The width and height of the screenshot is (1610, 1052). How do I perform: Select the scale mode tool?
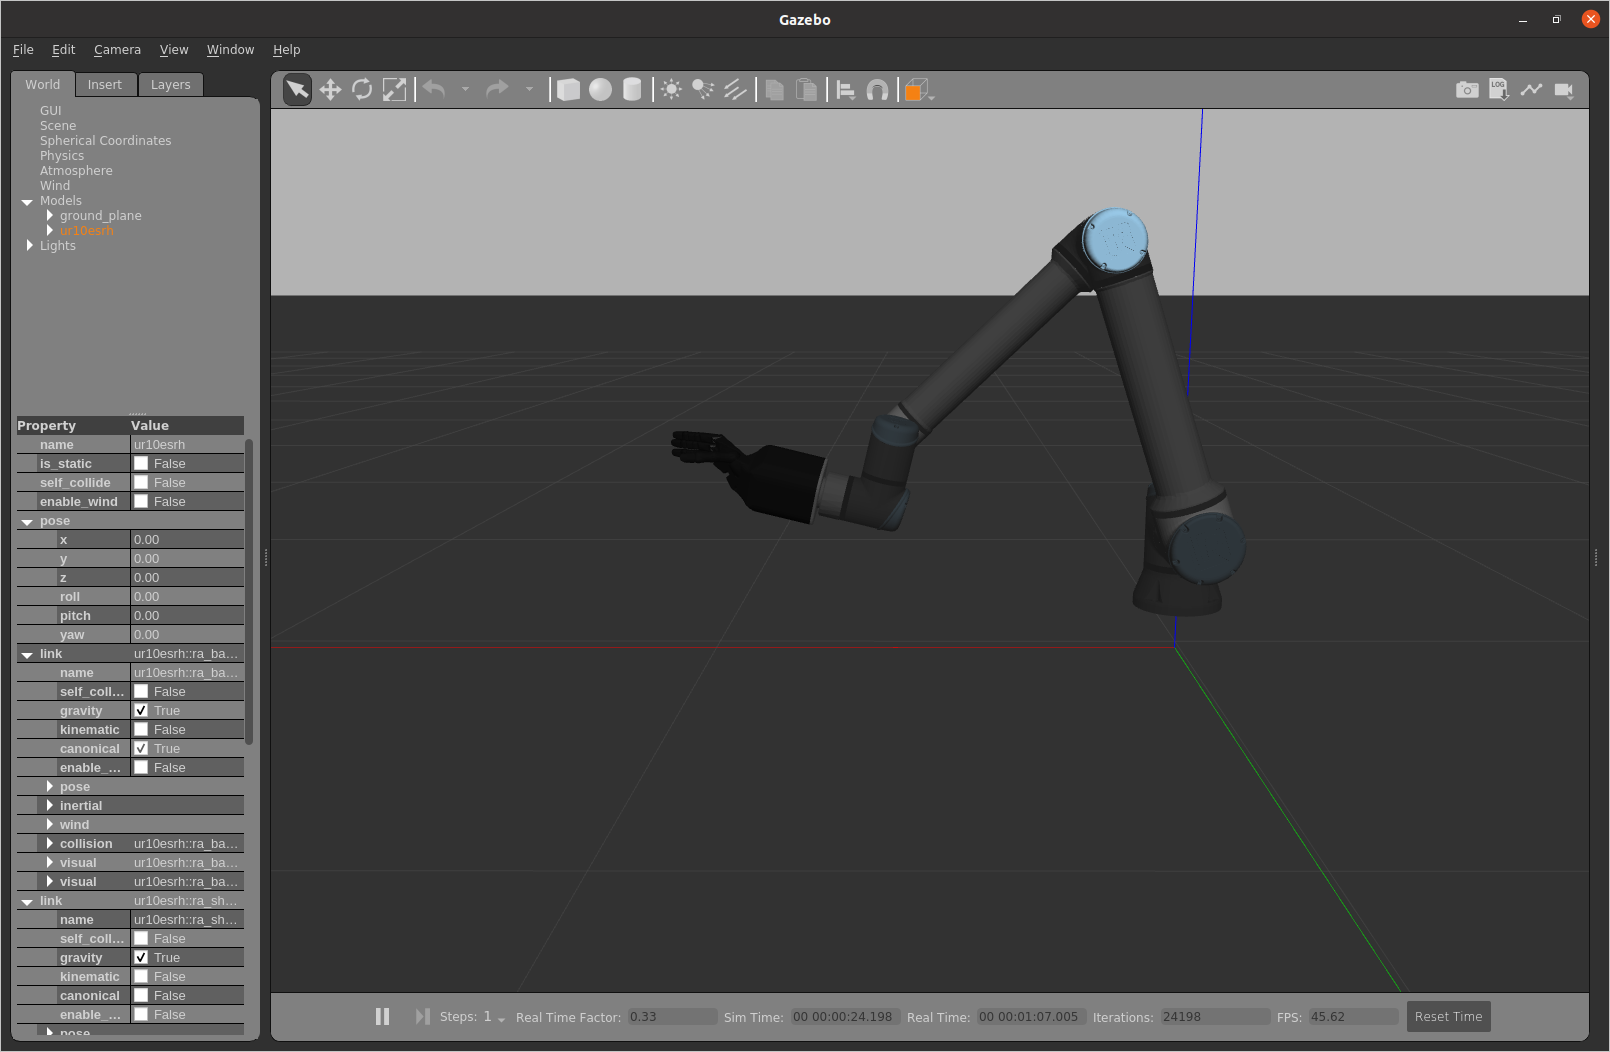click(x=394, y=90)
